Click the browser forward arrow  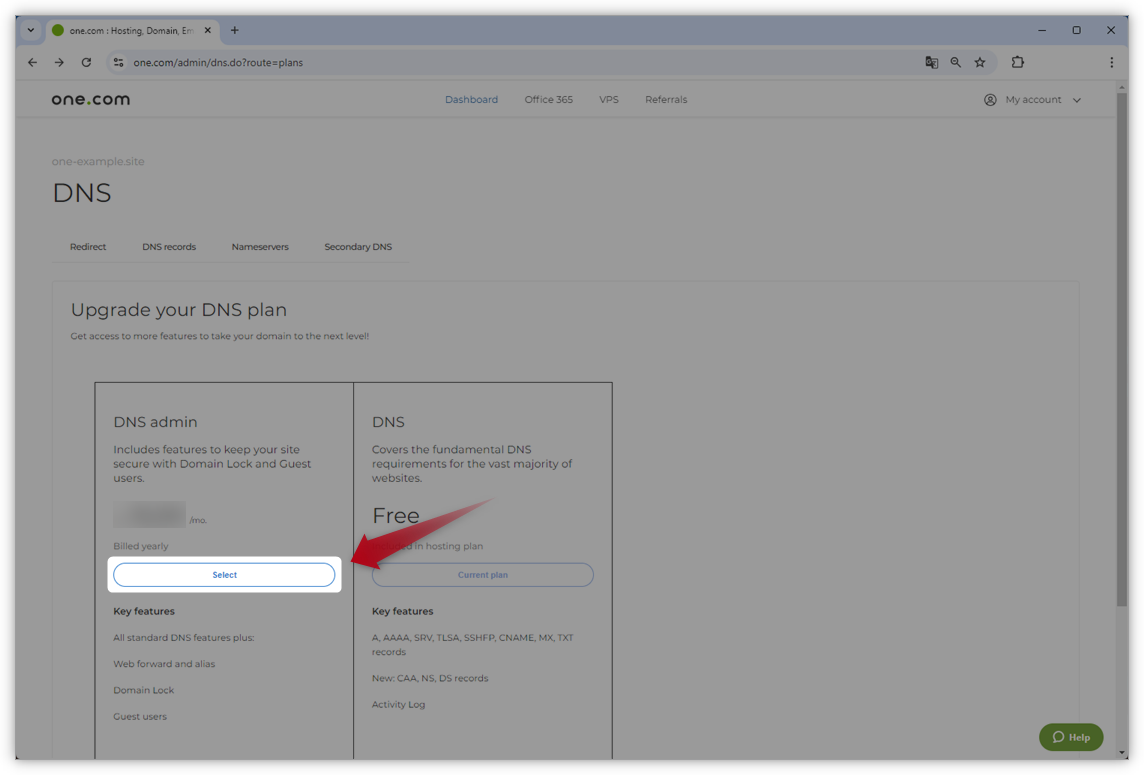59,63
